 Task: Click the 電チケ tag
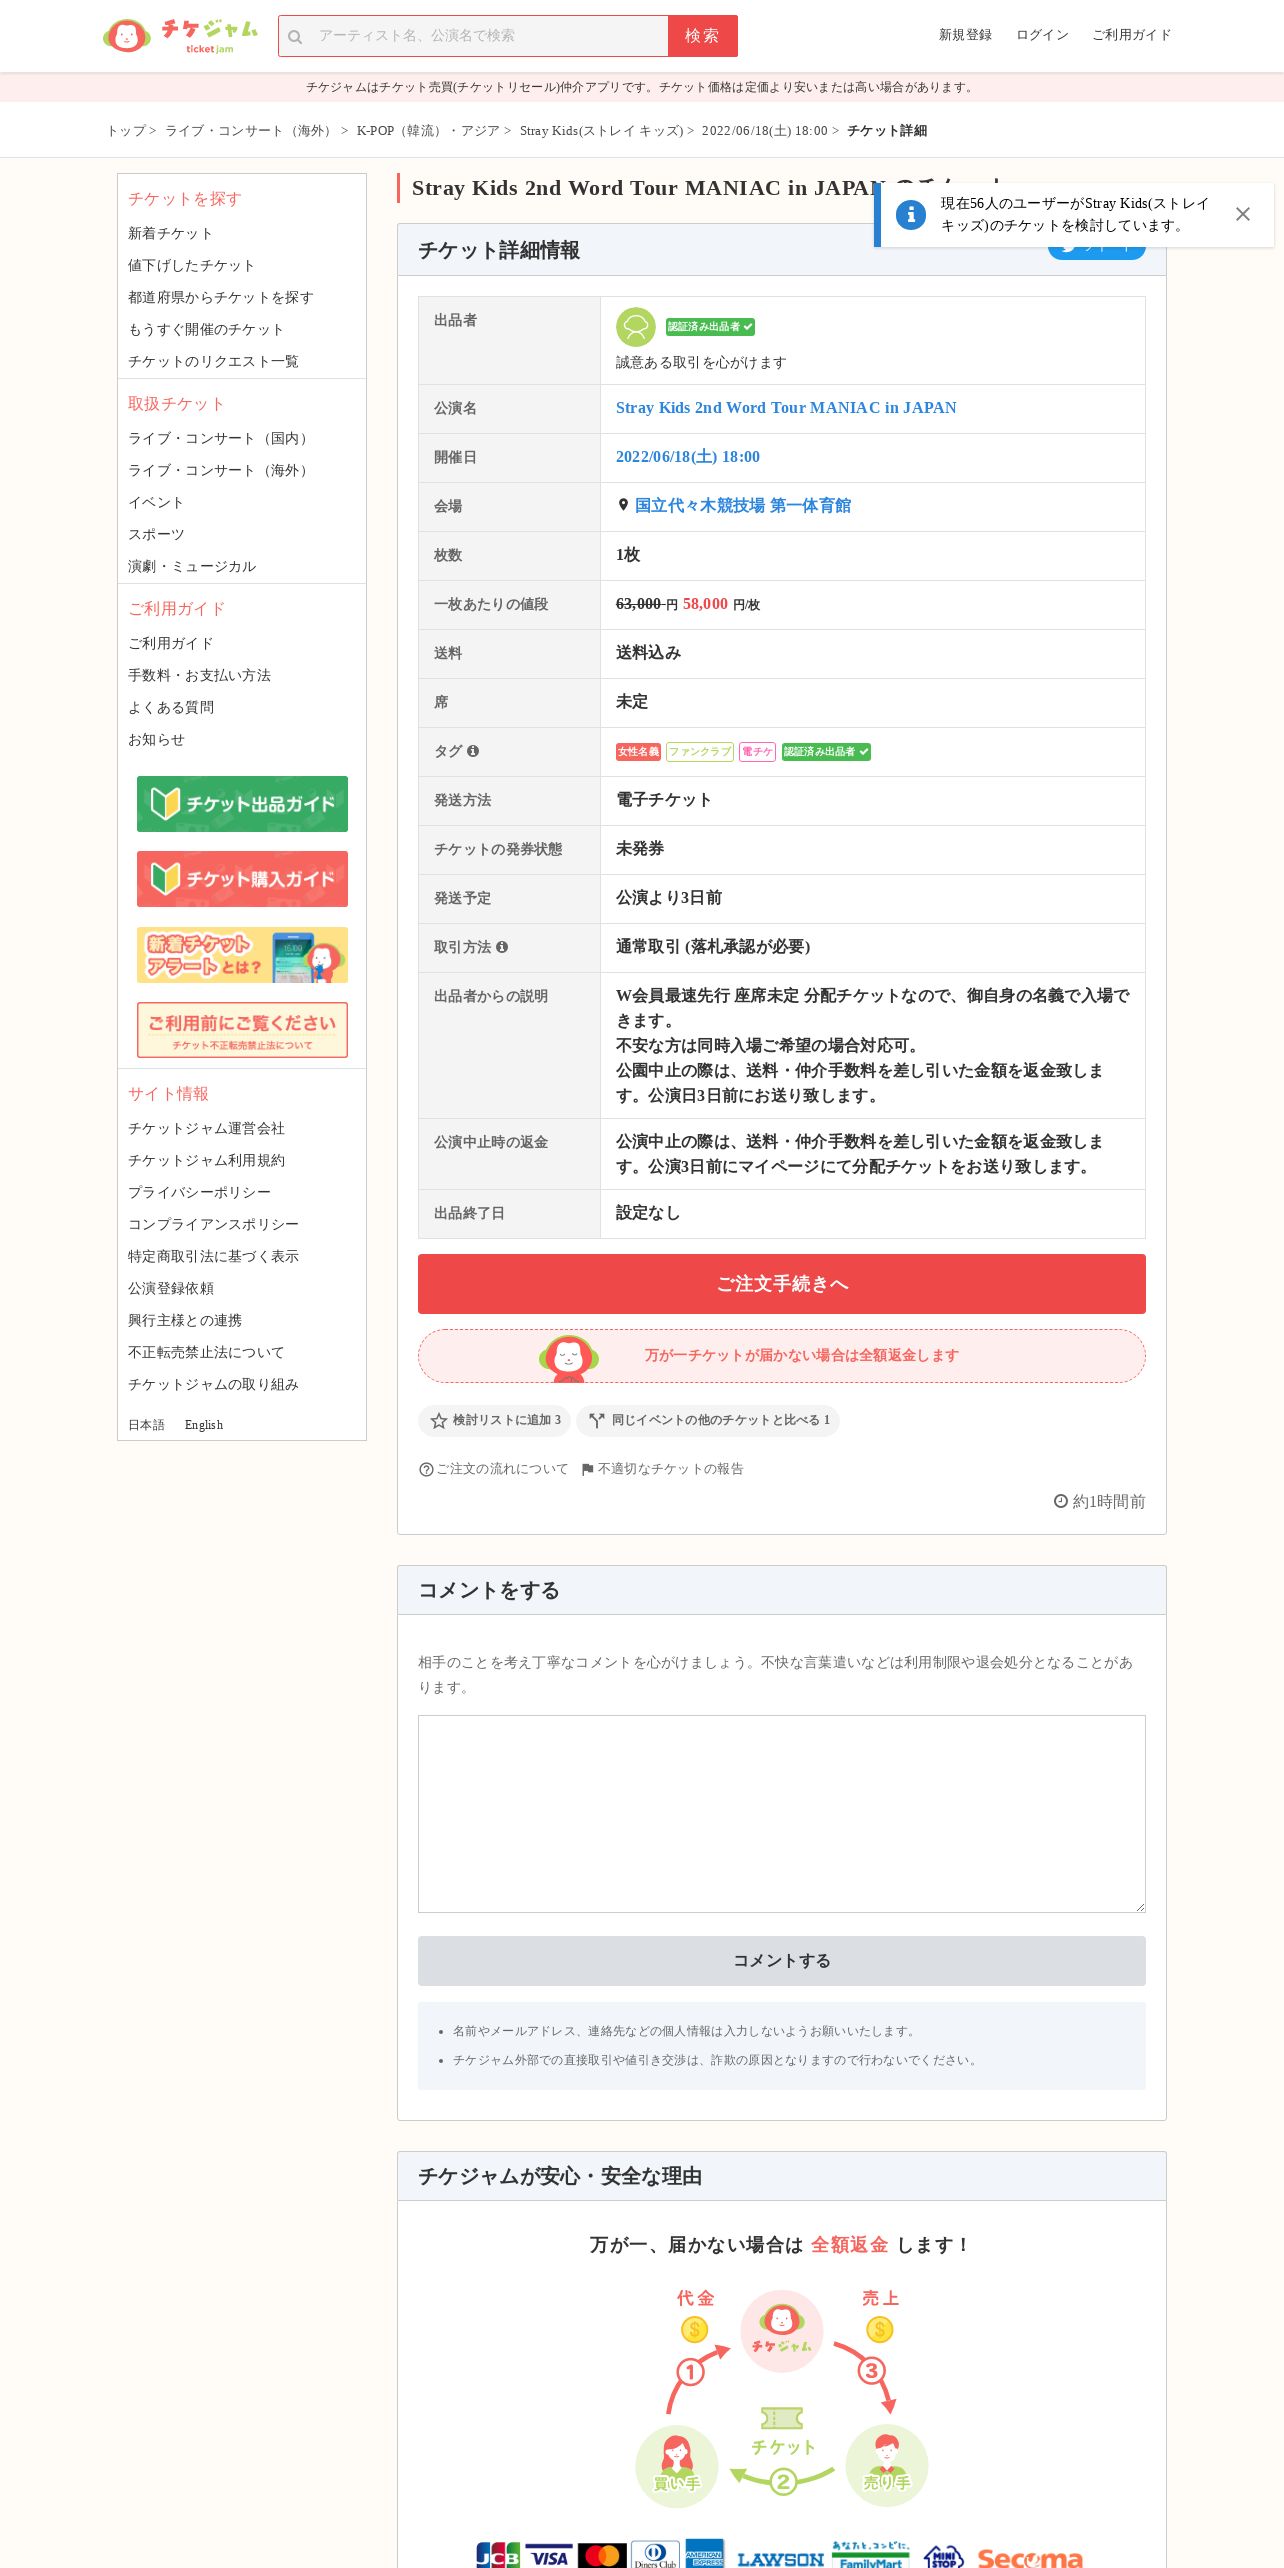click(757, 752)
